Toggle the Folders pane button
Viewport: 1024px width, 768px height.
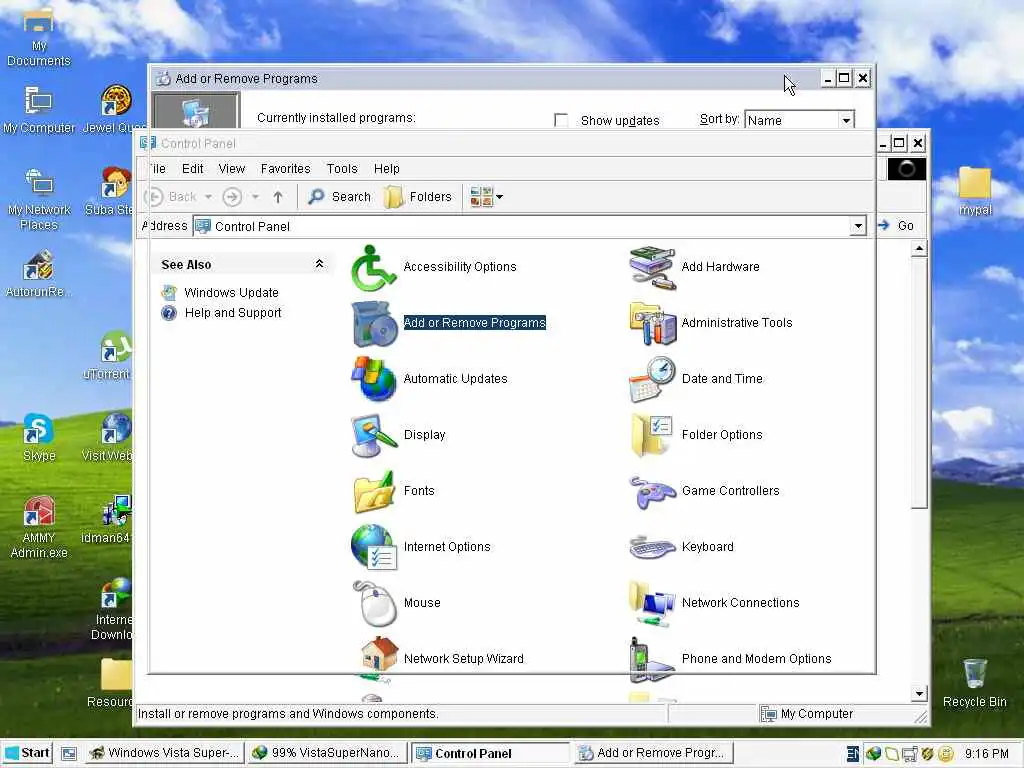click(418, 197)
